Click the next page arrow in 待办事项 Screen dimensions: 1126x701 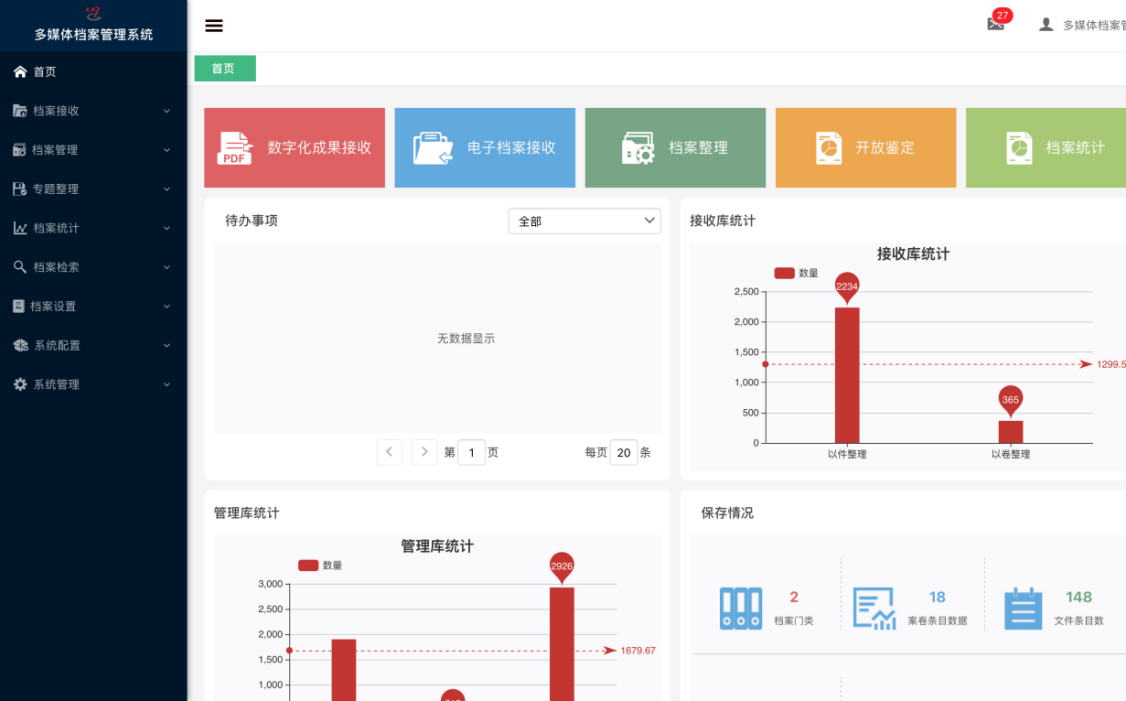[424, 452]
